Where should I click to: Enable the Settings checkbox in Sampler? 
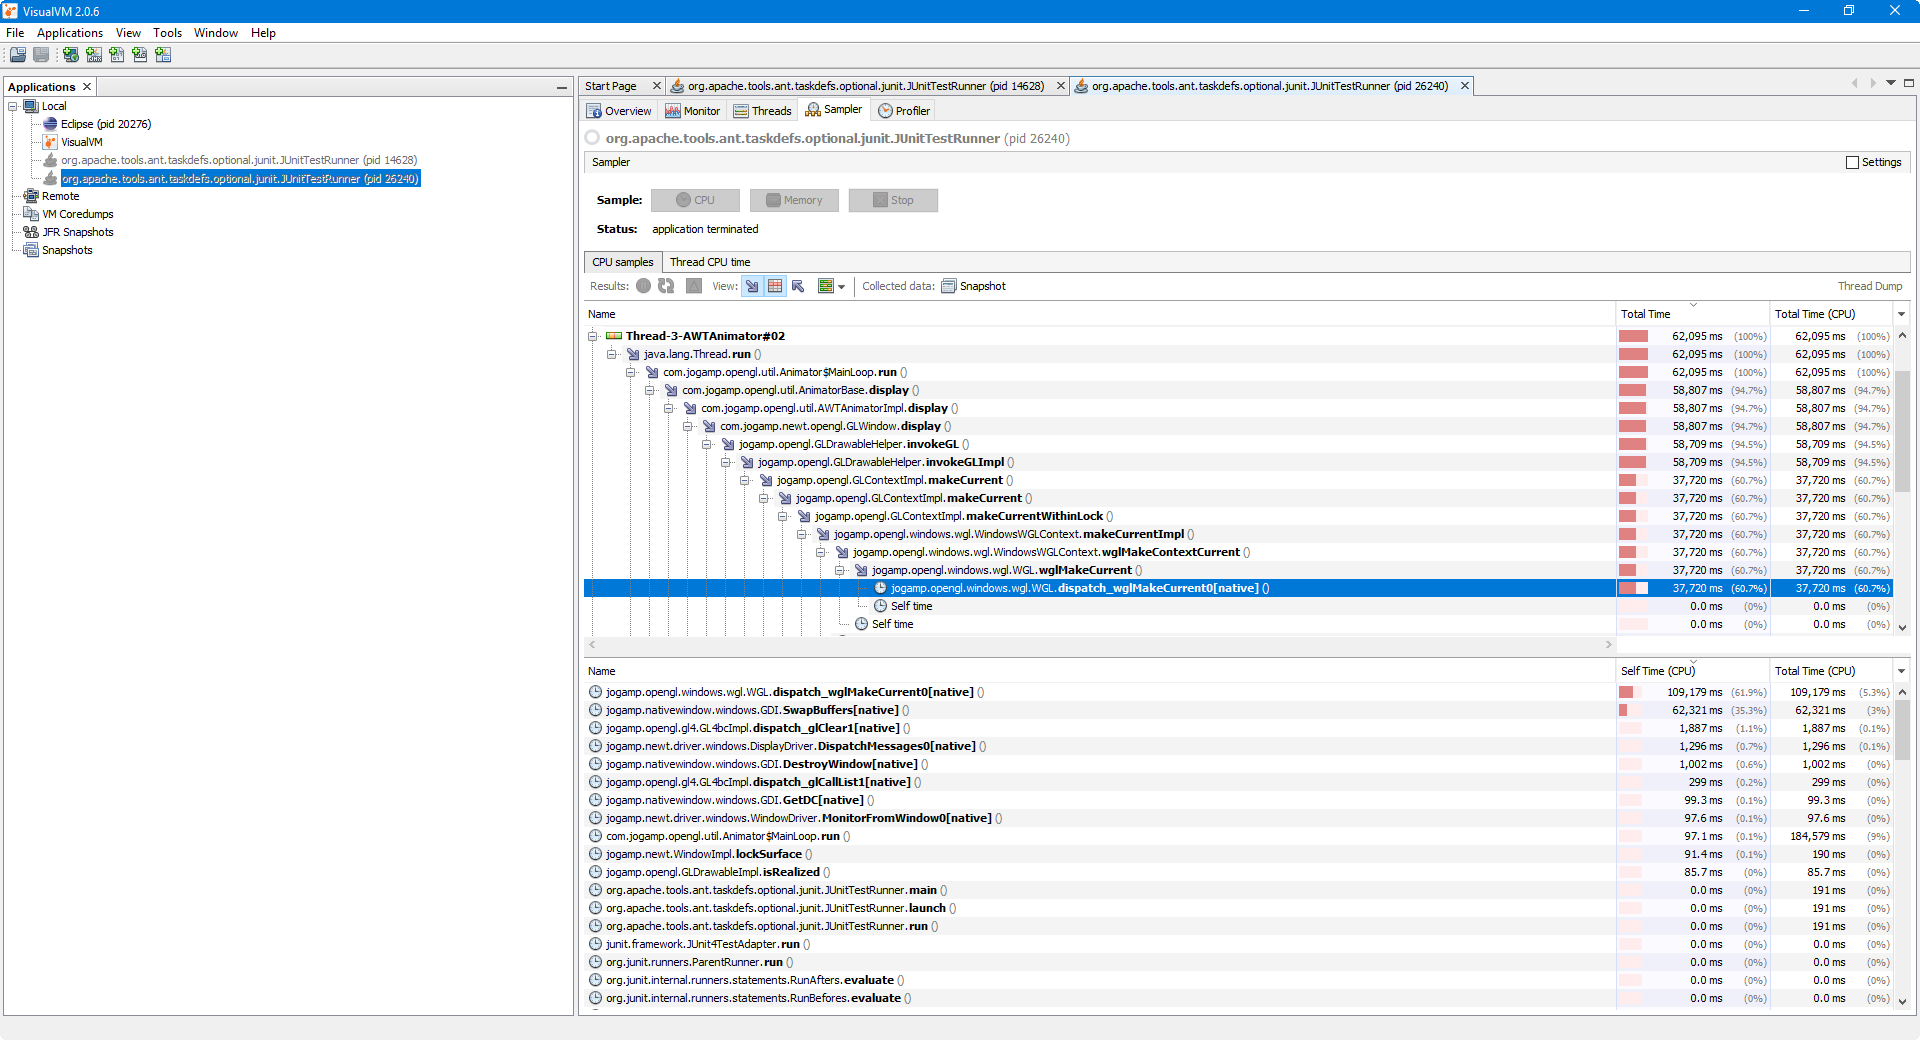tap(1852, 162)
